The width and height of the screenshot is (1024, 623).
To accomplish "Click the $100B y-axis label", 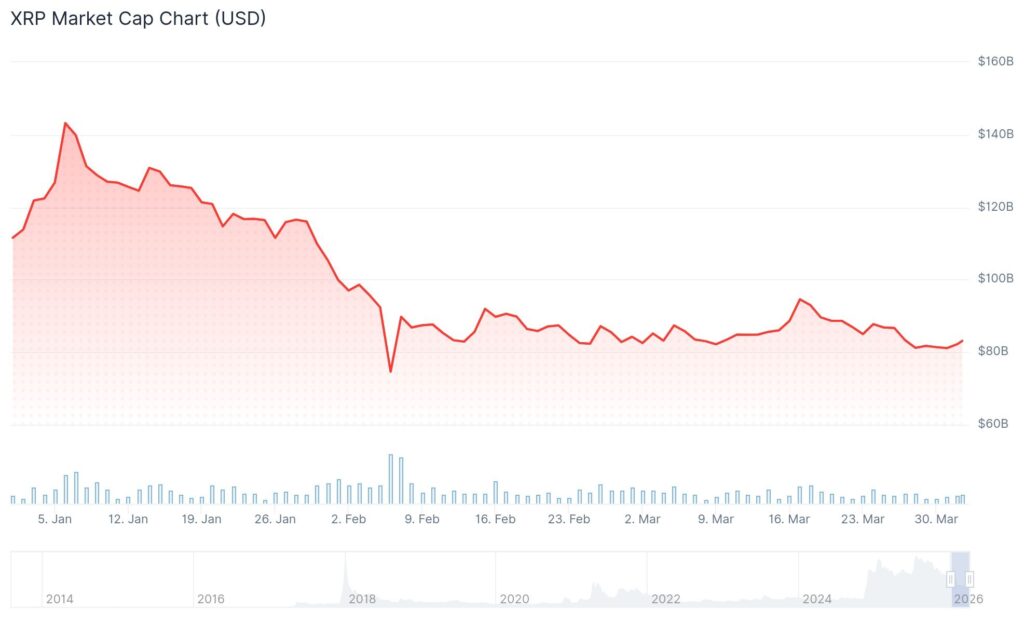I will coord(995,278).
